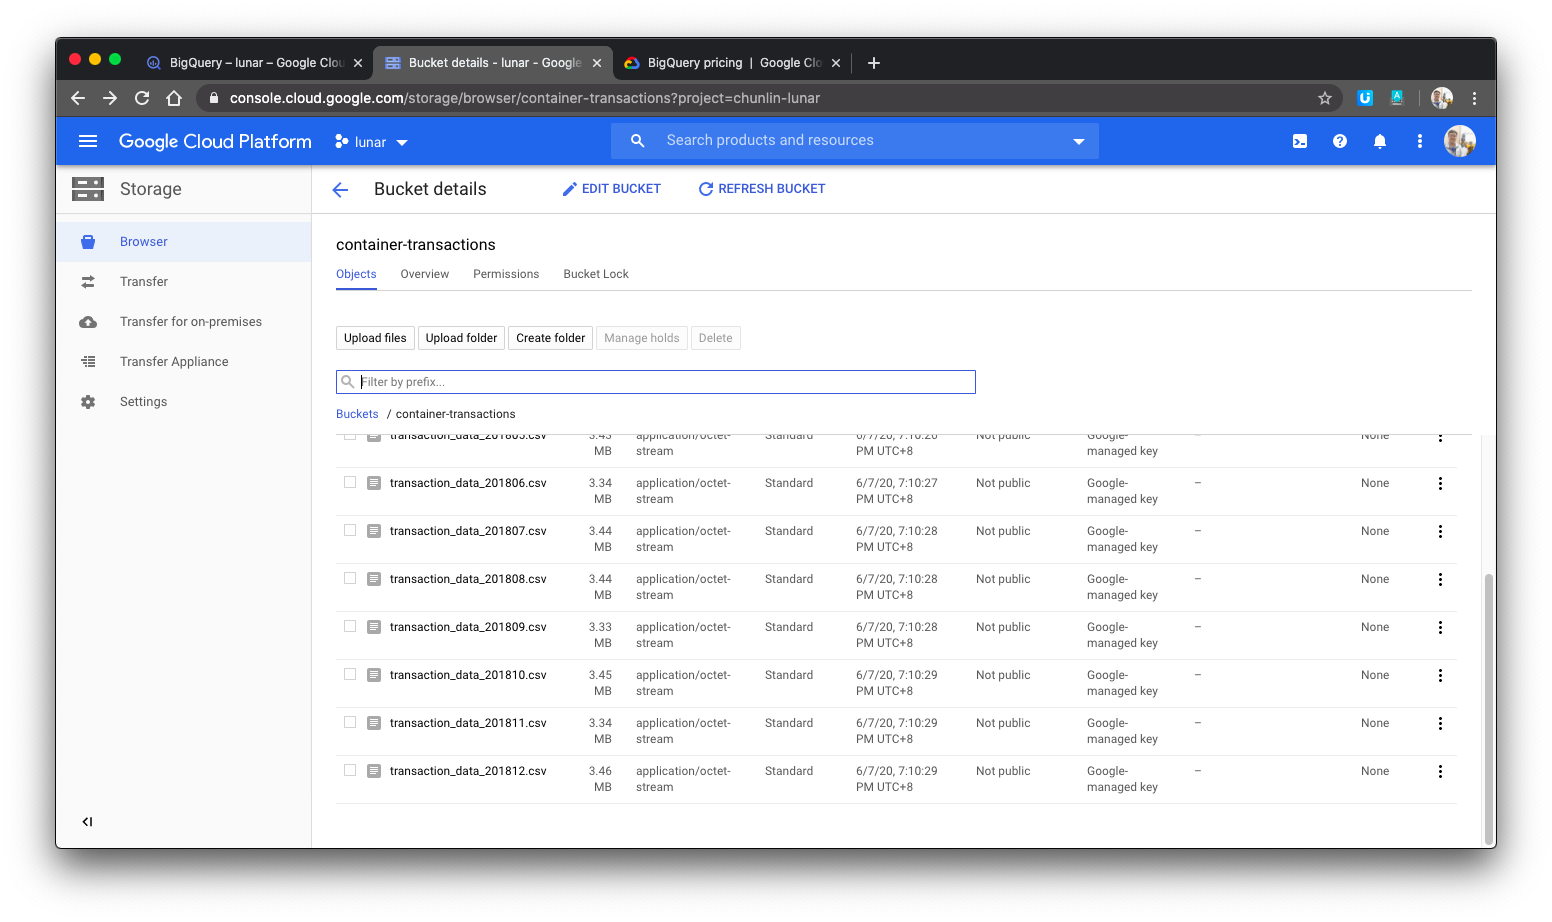This screenshot has height=922, width=1552.
Task: Click the help question mark icon
Action: pyautogui.click(x=1340, y=141)
